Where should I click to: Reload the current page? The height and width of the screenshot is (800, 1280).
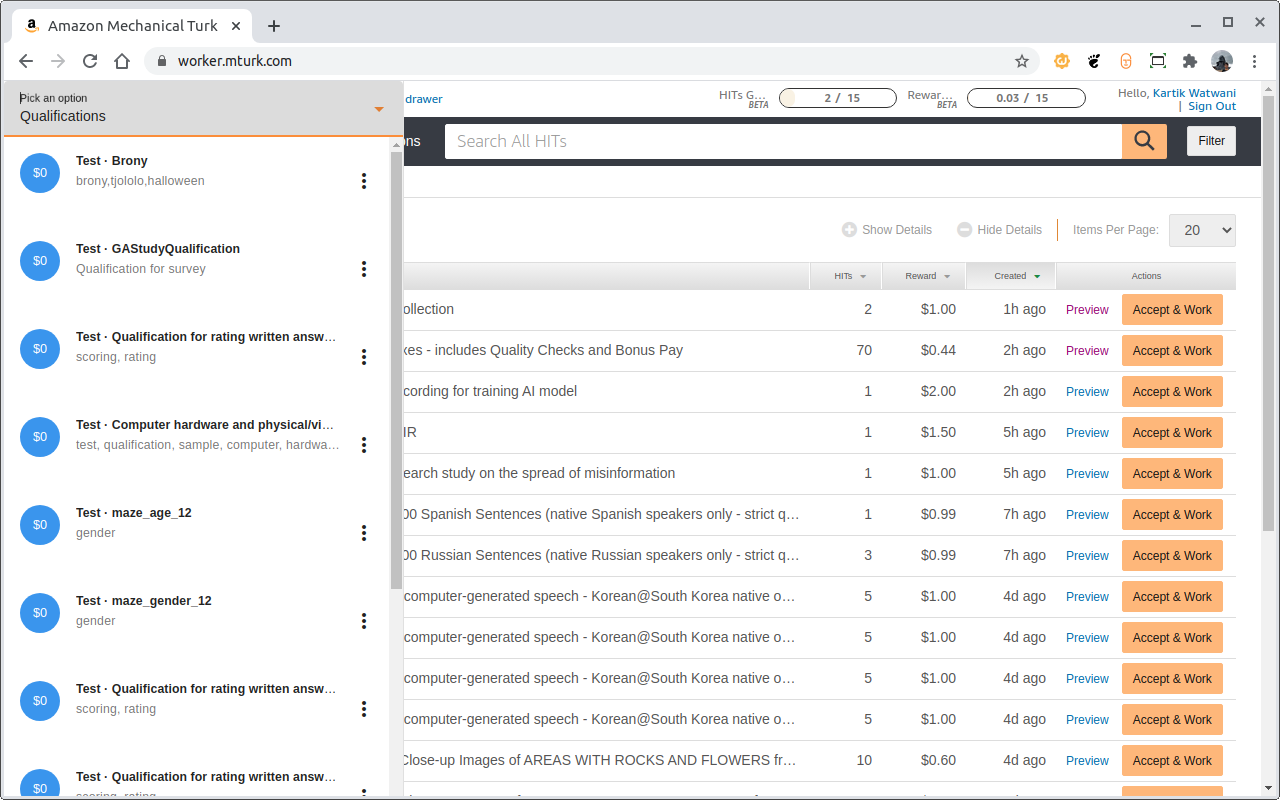[x=90, y=61]
